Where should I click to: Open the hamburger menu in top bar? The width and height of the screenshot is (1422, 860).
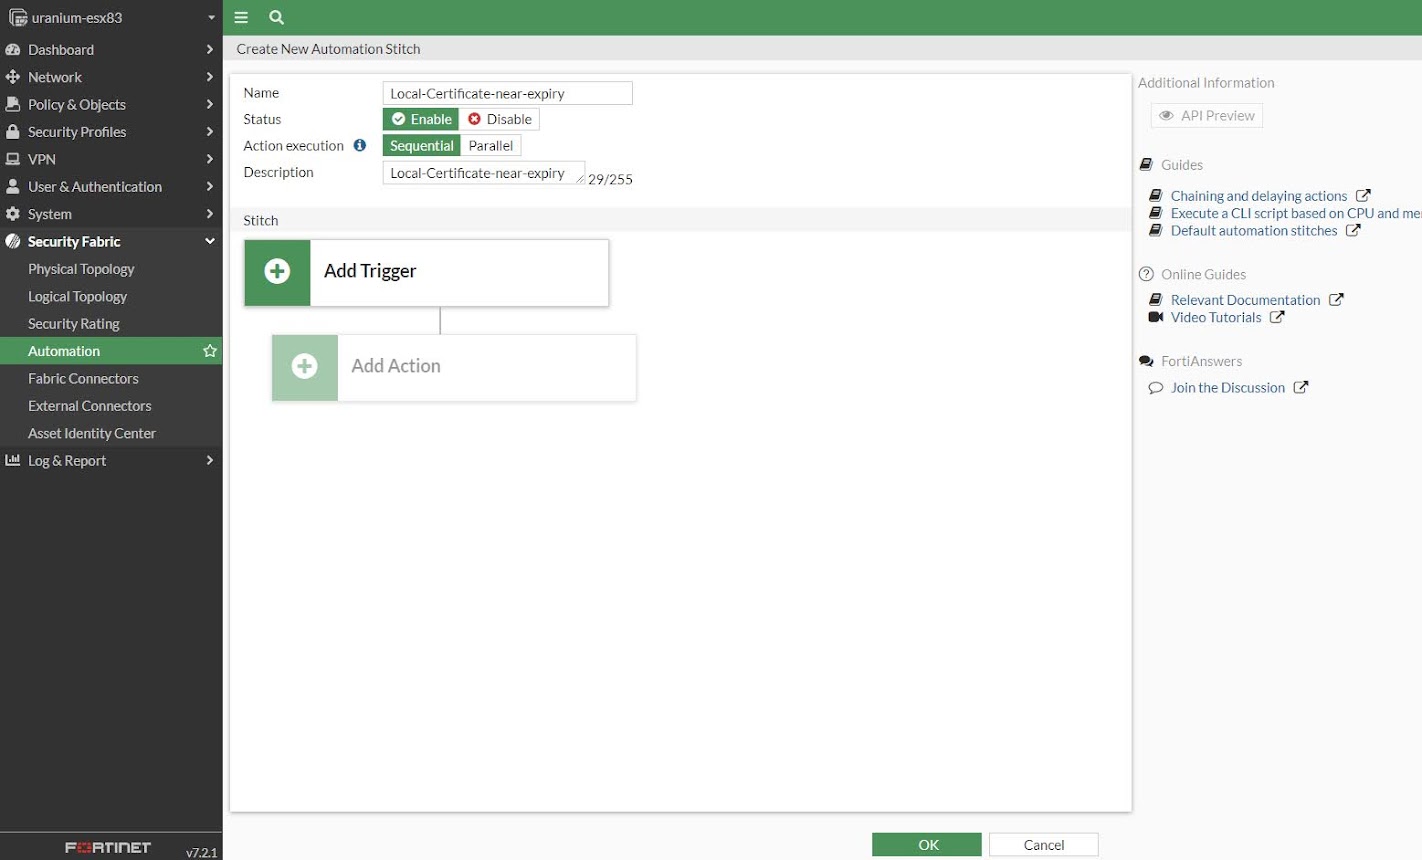click(x=241, y=17)
